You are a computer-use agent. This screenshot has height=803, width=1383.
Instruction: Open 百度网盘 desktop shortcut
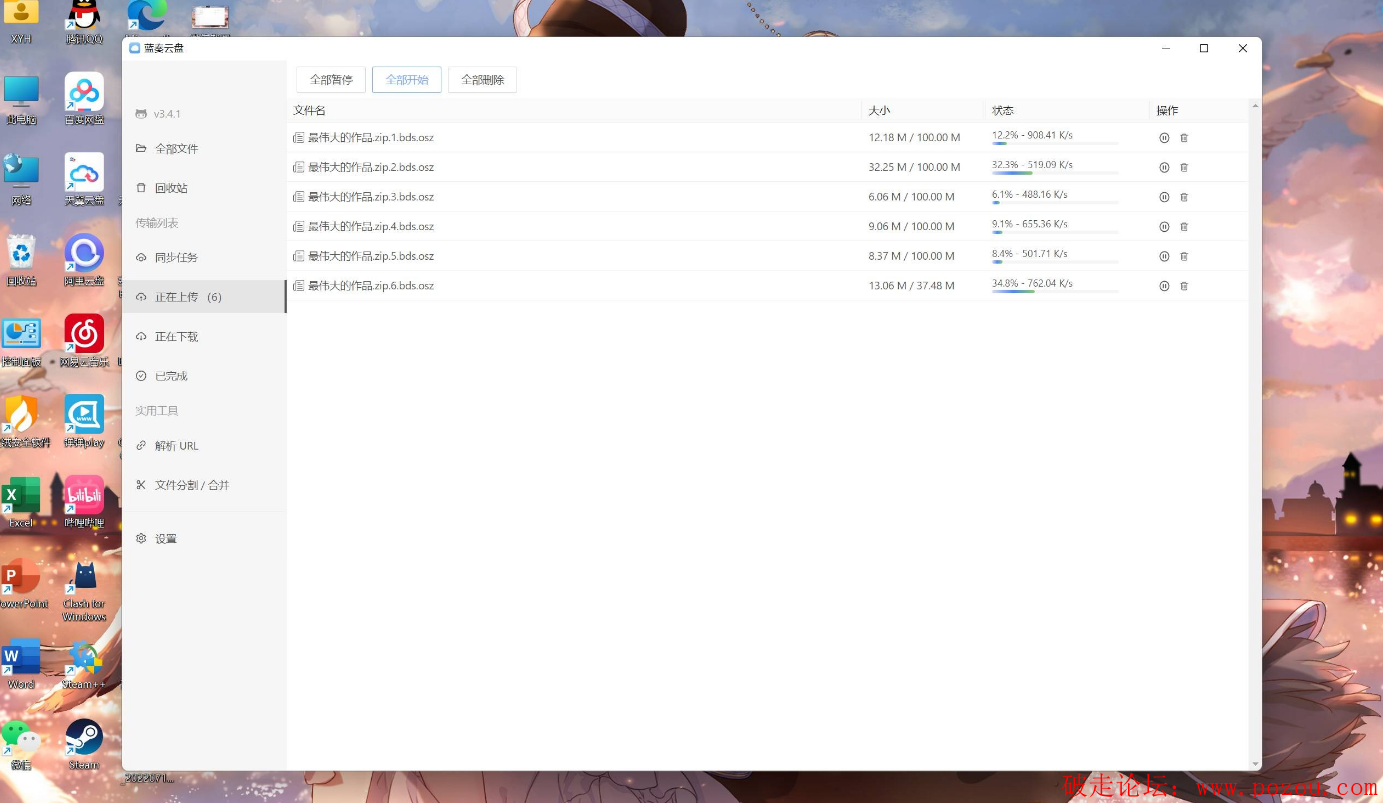click(84, 99)
